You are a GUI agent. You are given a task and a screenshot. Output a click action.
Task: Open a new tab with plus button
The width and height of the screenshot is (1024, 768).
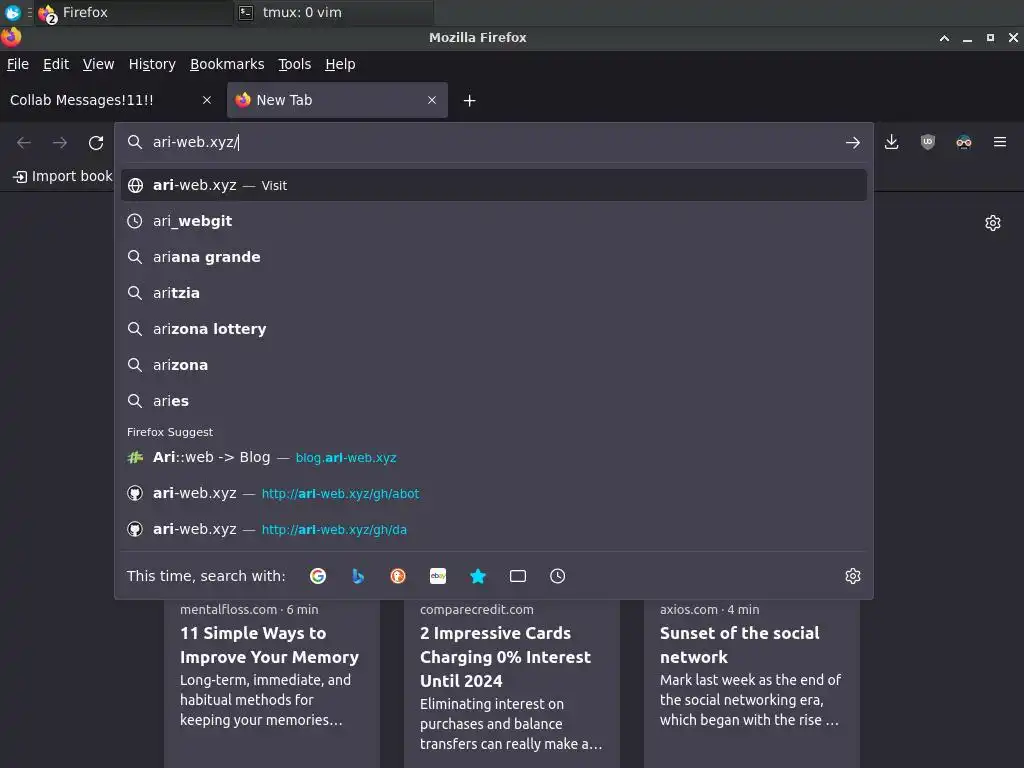click(x=470, y=101)
